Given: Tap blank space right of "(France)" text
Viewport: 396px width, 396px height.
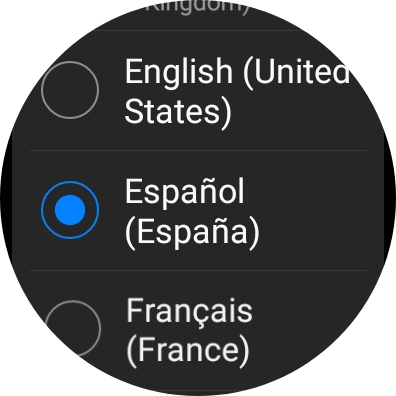Looking at the screenshot, I should point(293,352).
